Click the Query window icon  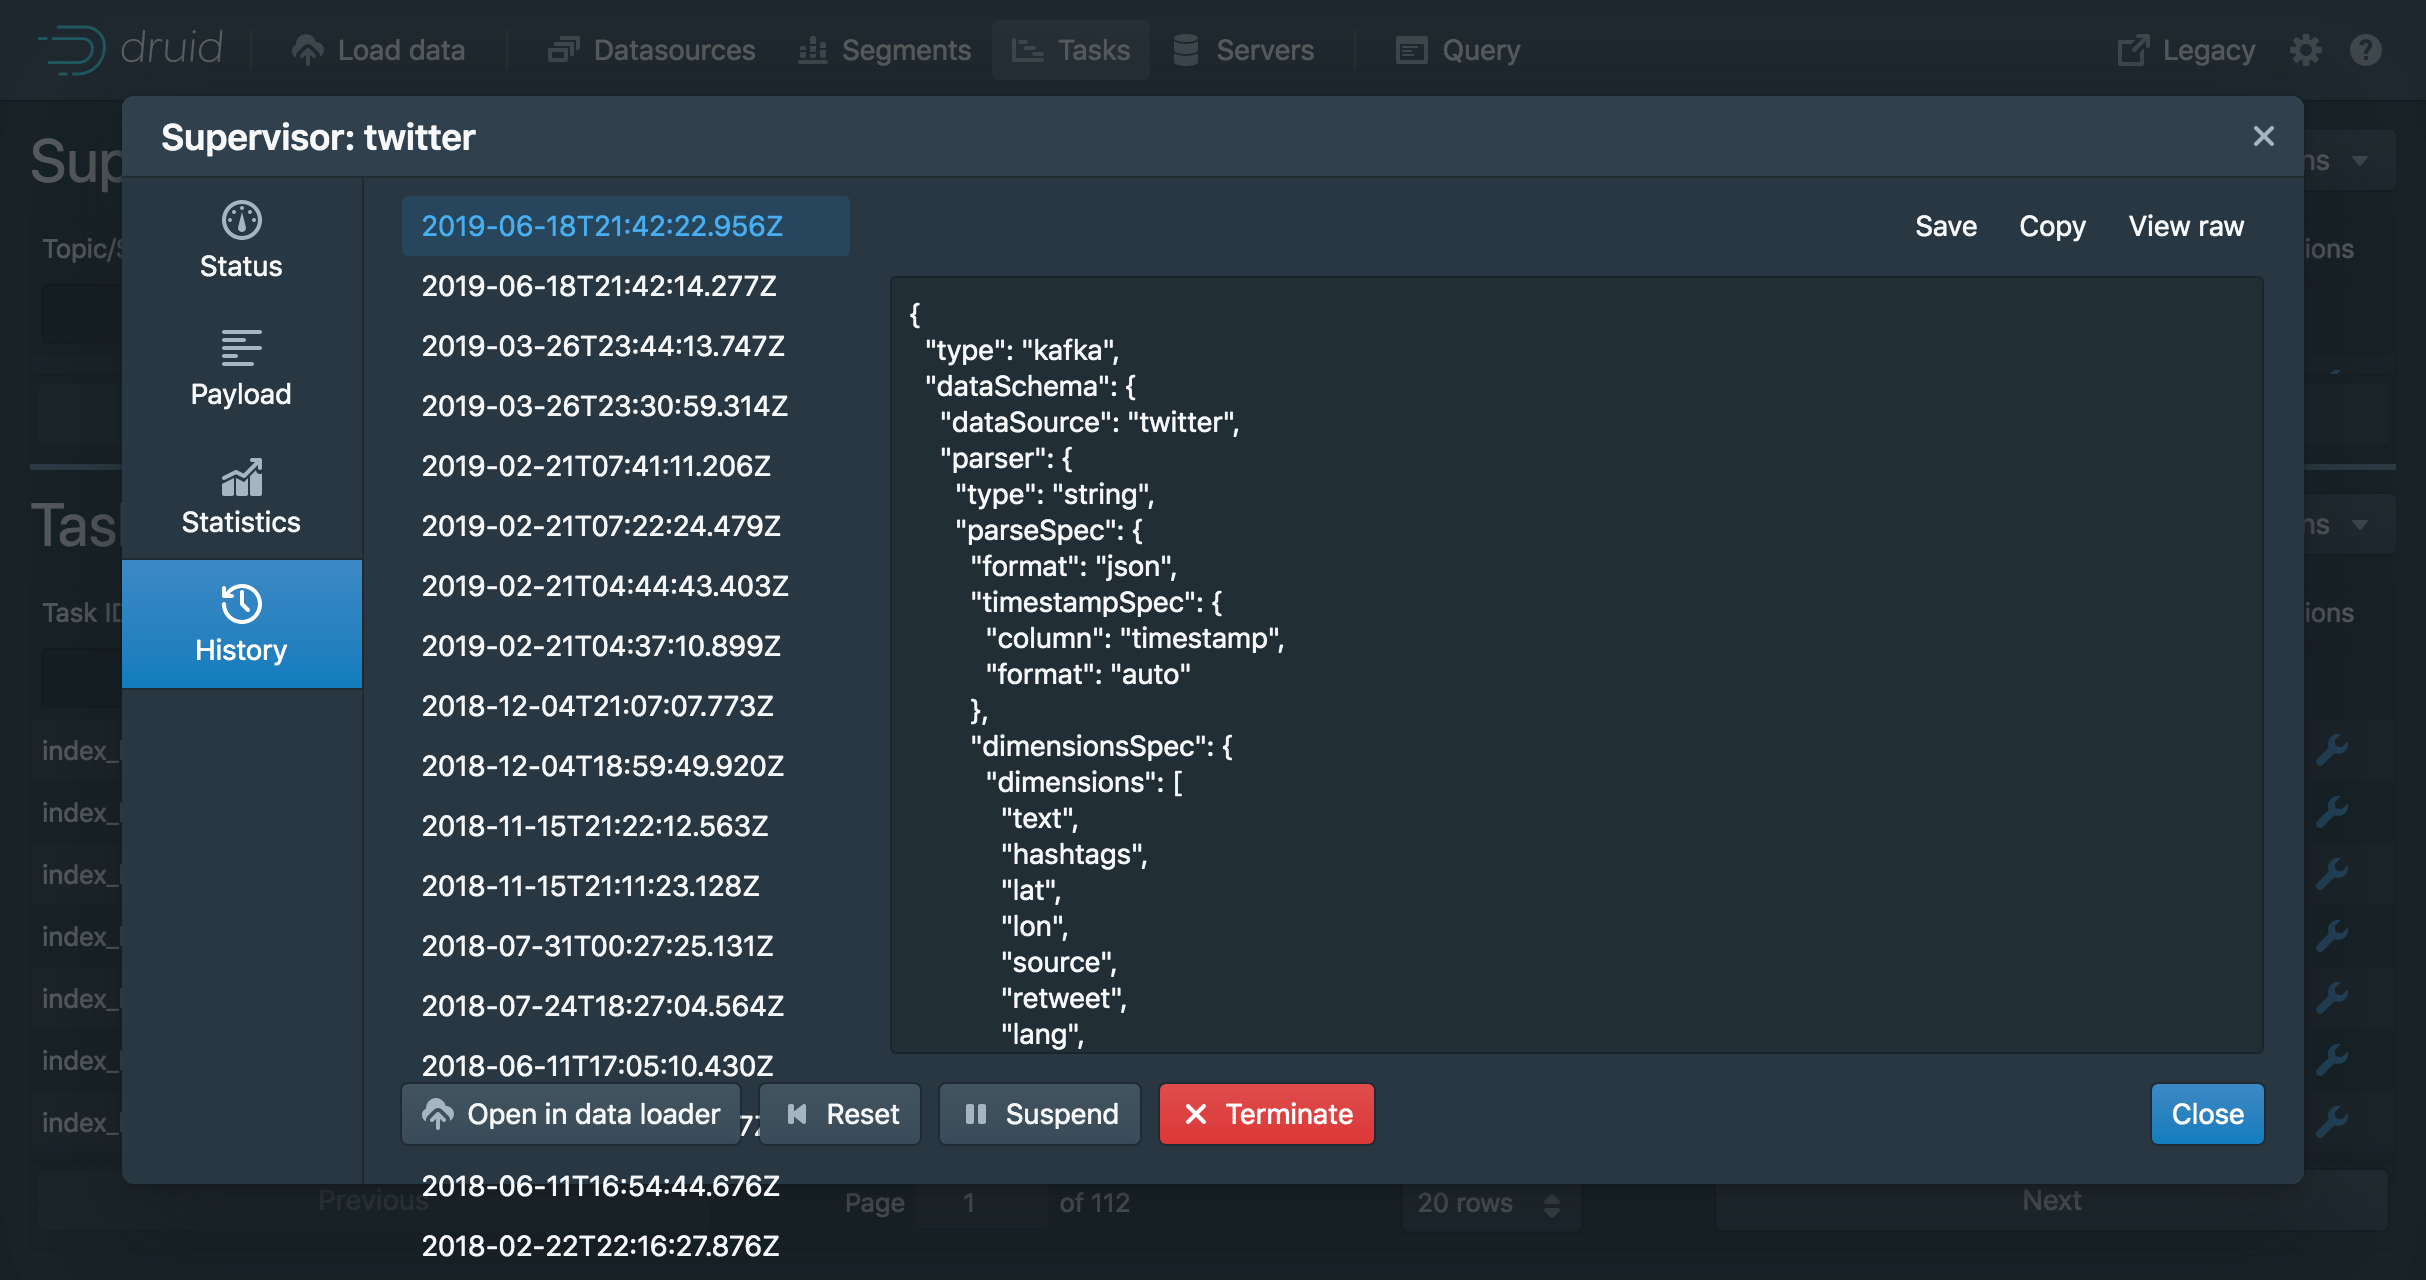click(x=1411, y=50)
